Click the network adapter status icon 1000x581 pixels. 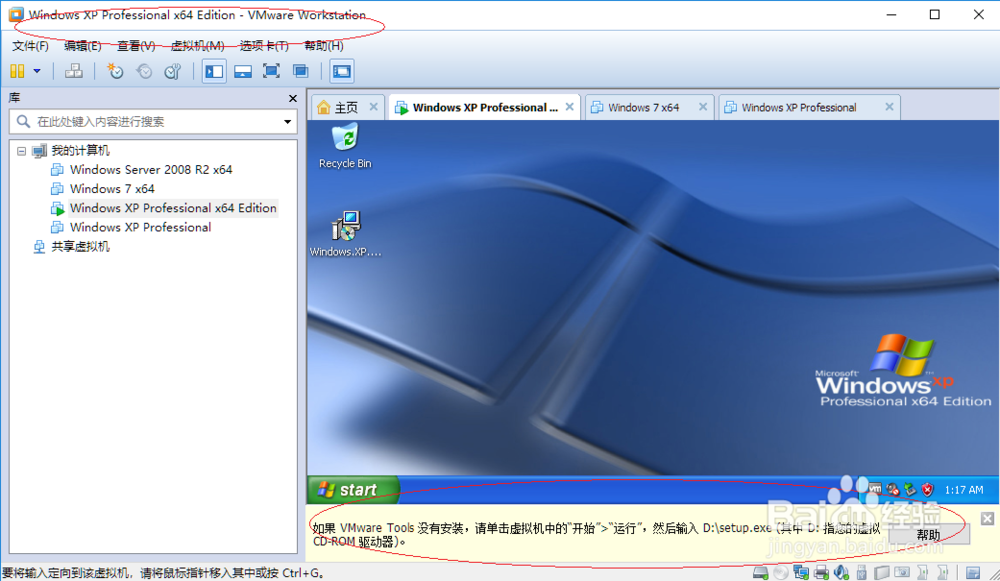click(x=801, y=573)
